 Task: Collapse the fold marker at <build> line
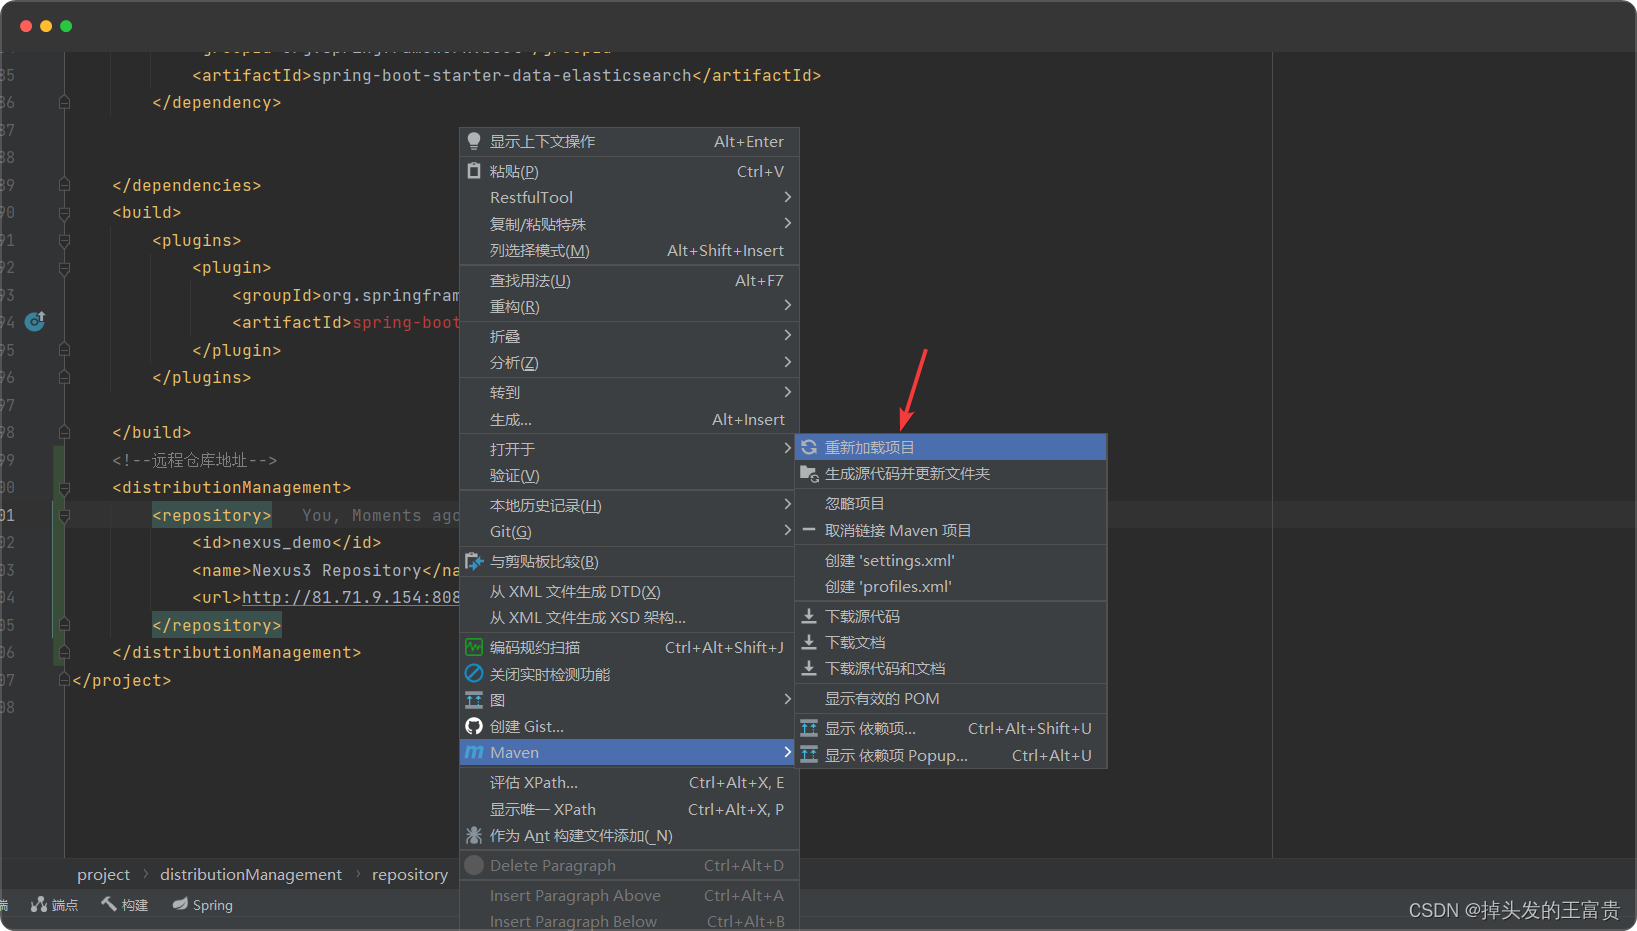tap(64, 213)
